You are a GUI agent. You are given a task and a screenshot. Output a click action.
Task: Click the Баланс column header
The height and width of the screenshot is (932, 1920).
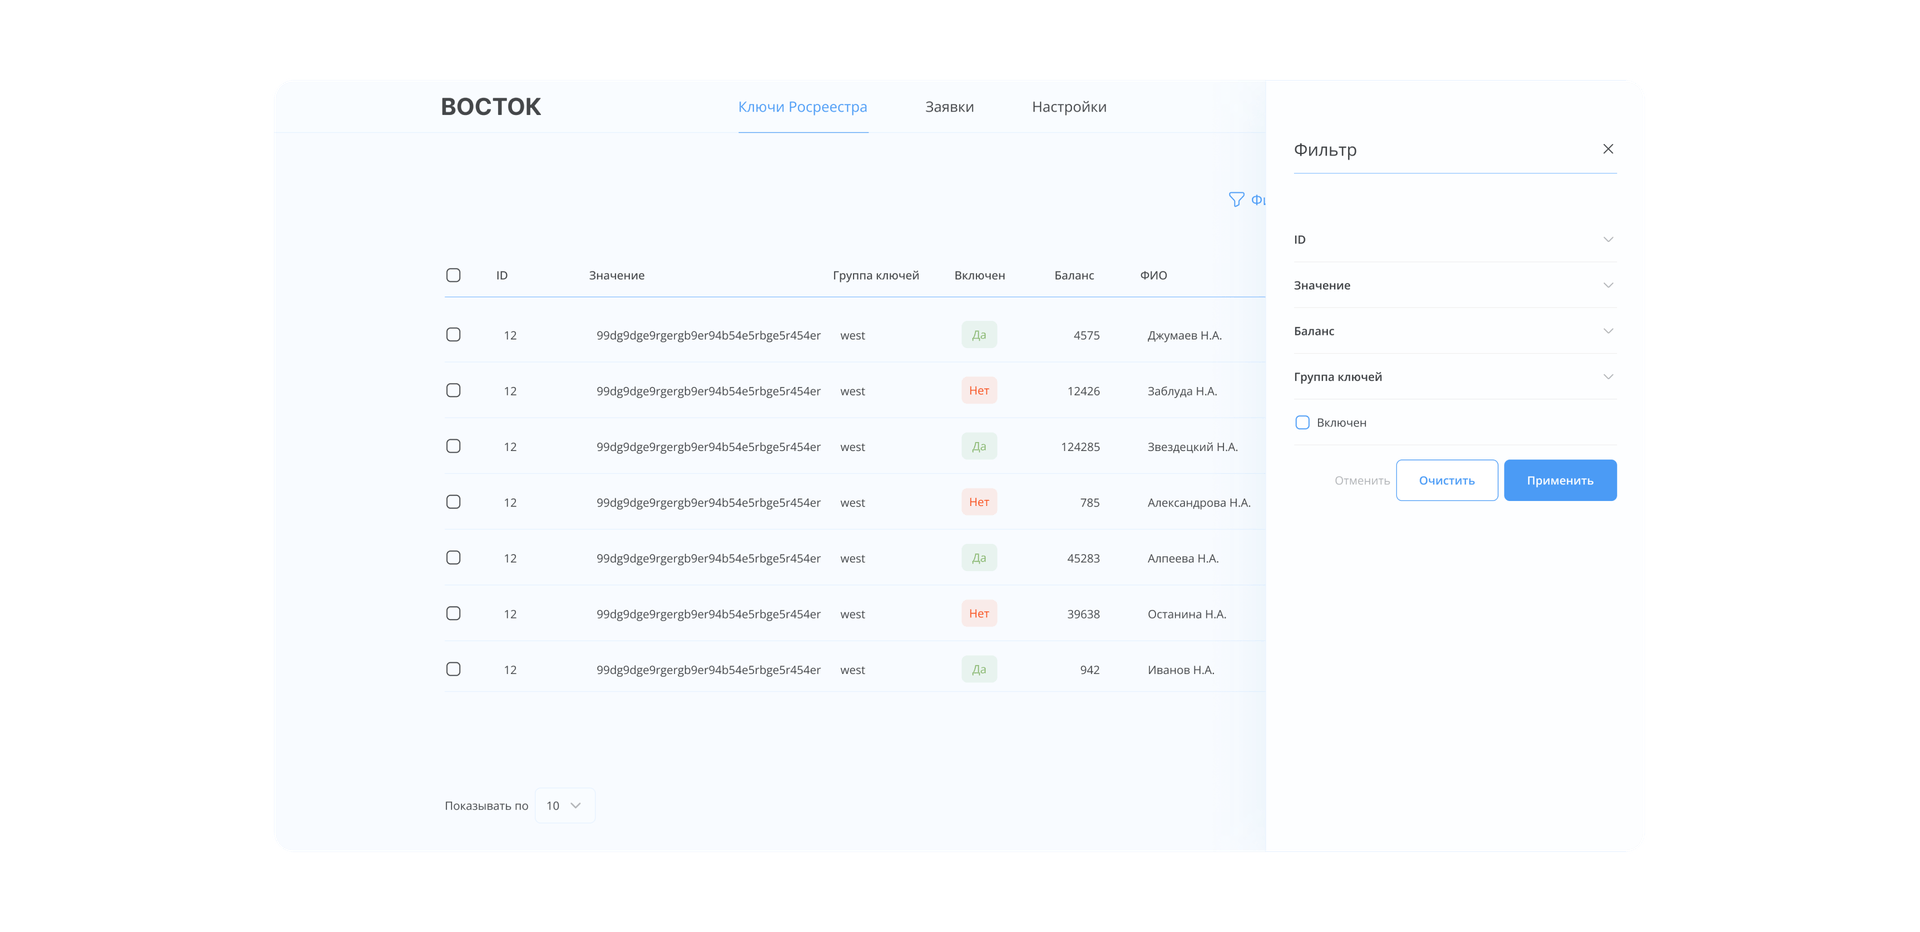coord(1074,276)
